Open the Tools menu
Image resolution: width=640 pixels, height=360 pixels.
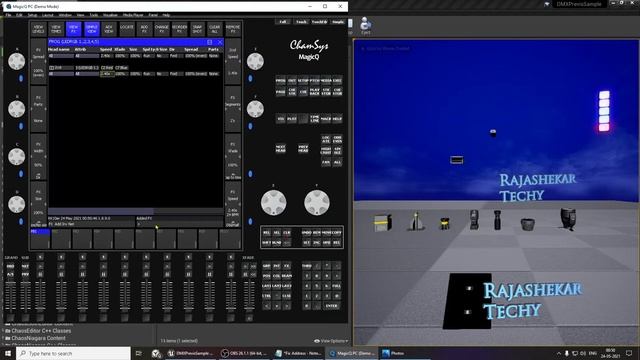tap(94, 15)
